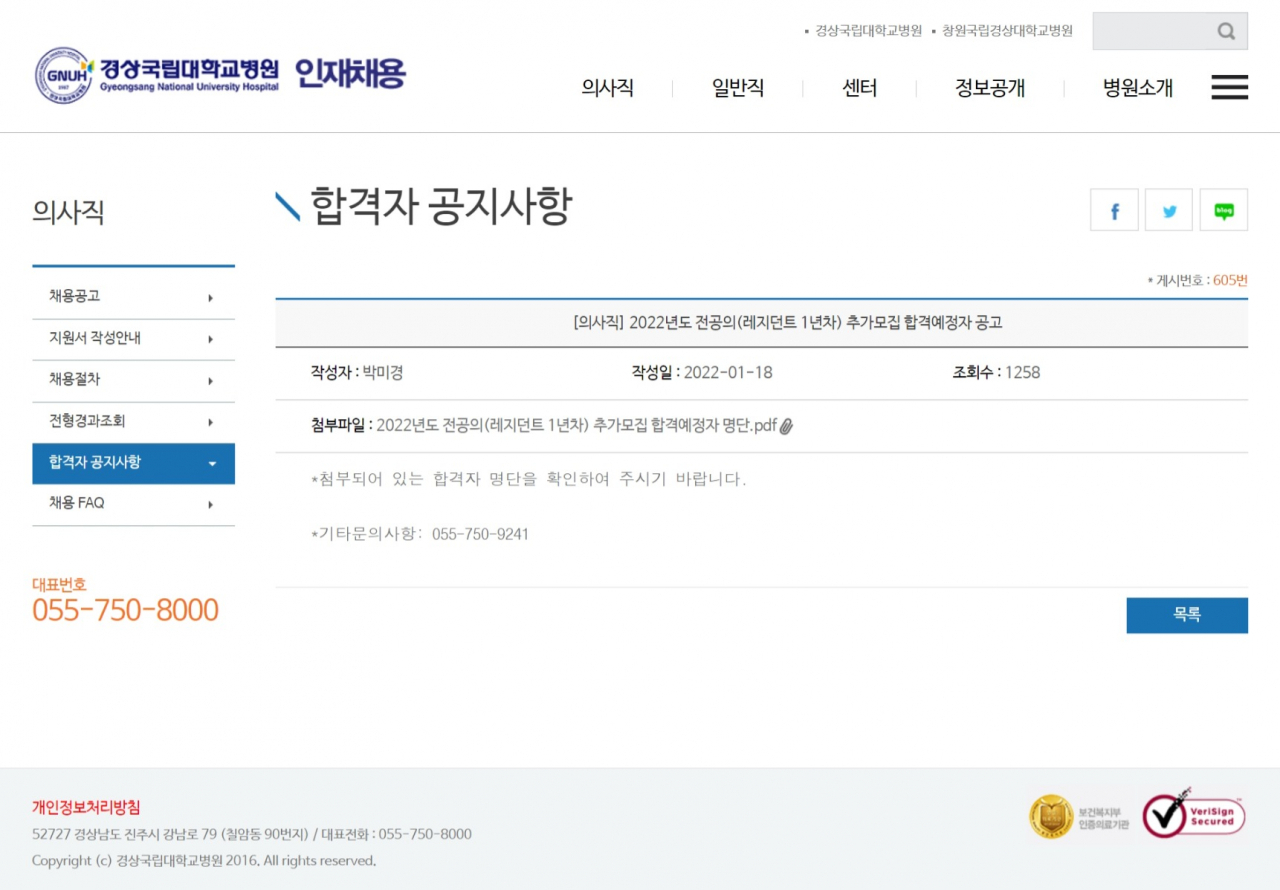Viewport: 1280px width, 890px height.
Task: Open the 개인정보처리방침 footer link
Action: pos(86,807)
